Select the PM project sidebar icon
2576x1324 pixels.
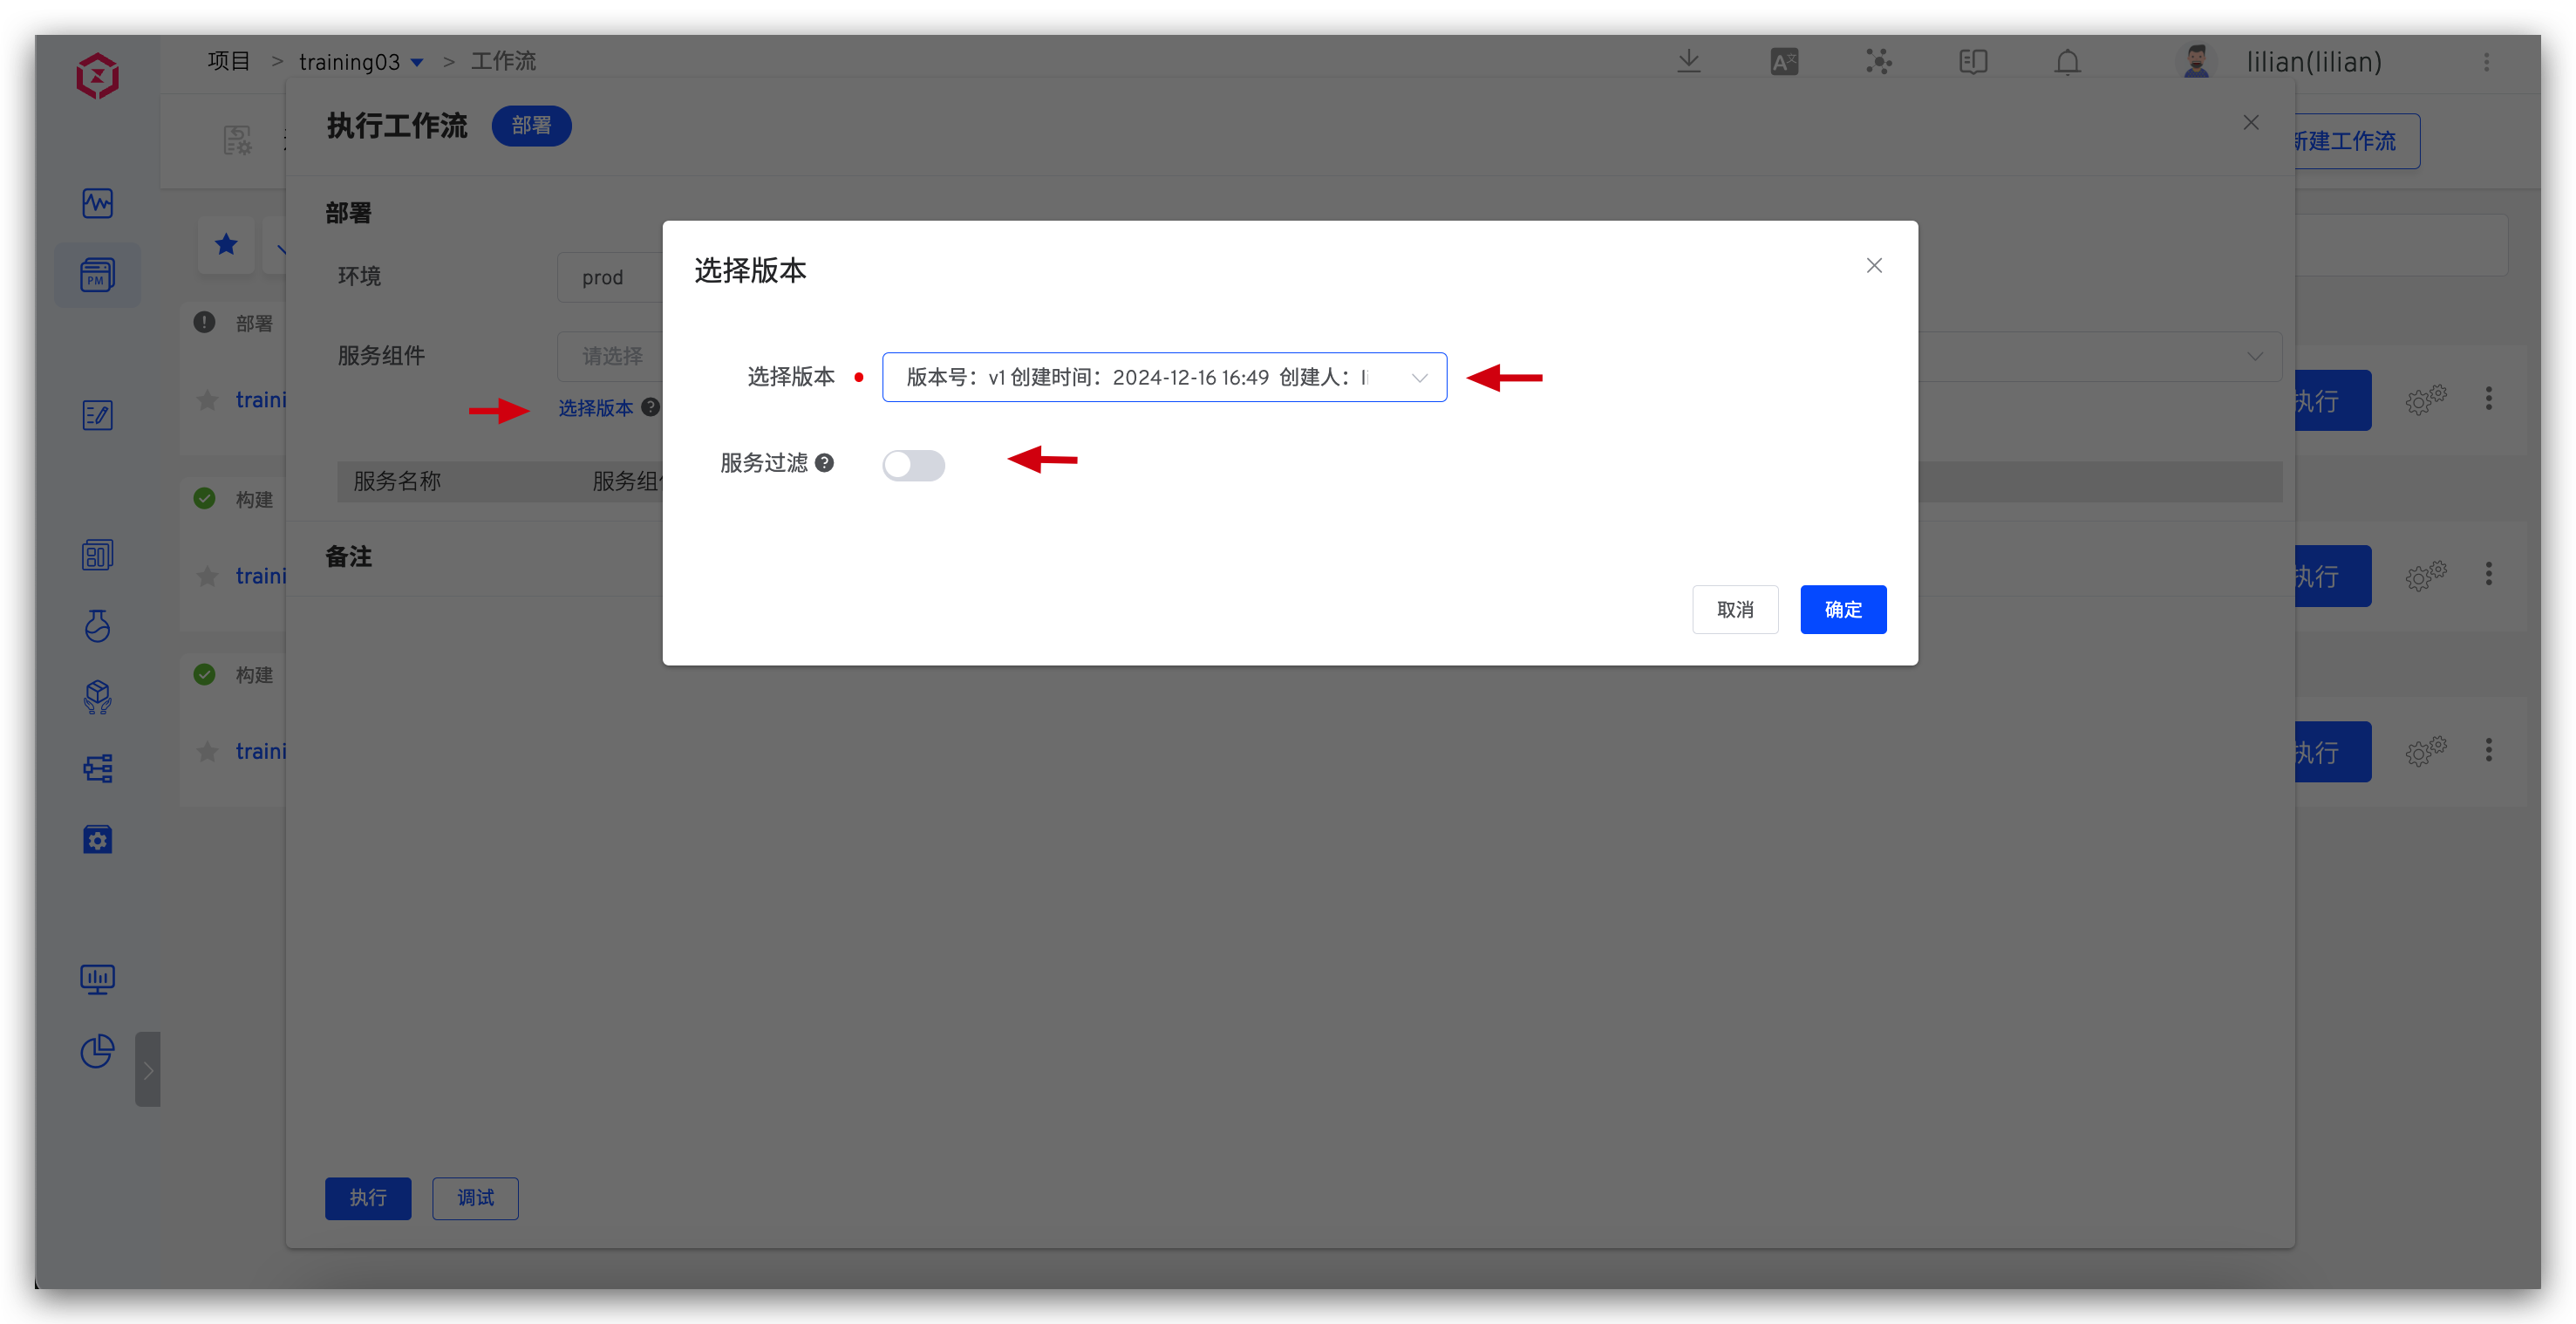(x=97, y=274)
